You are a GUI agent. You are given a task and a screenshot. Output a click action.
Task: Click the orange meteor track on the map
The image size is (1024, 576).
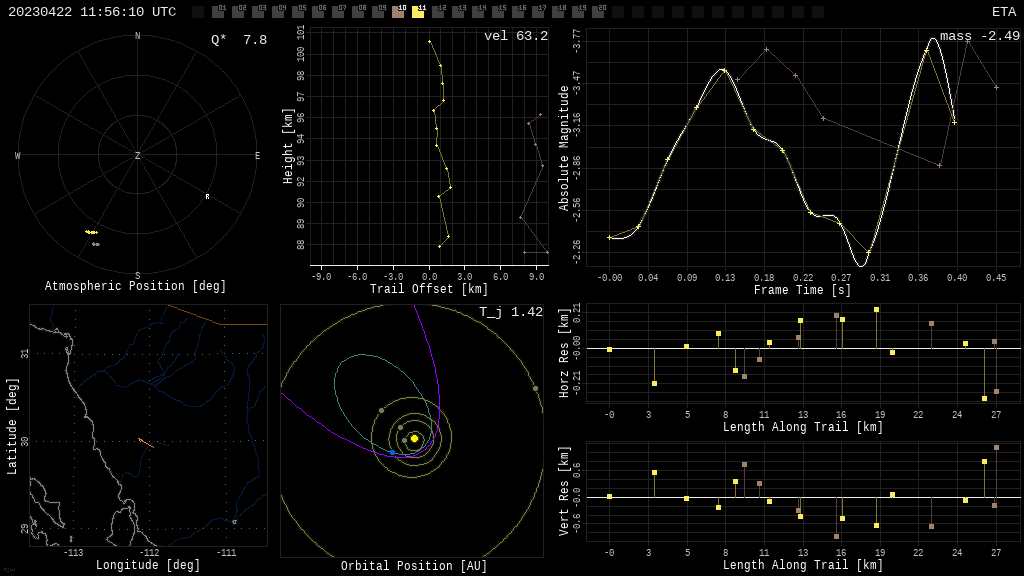click(146, 443)
